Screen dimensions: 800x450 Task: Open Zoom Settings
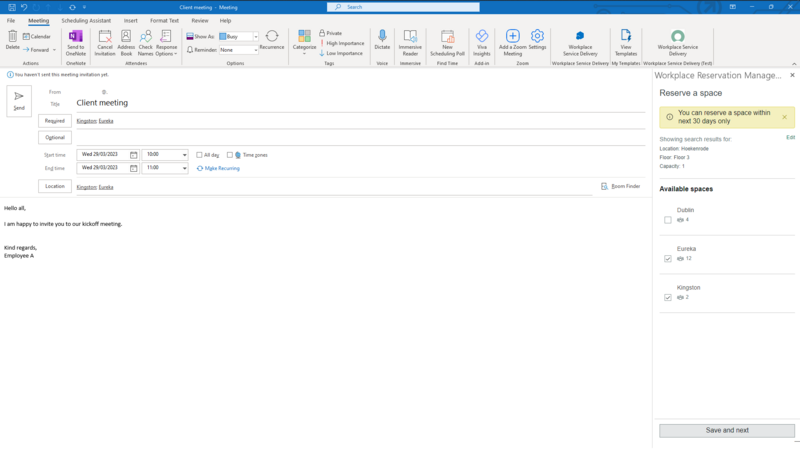tap(537, 40)
